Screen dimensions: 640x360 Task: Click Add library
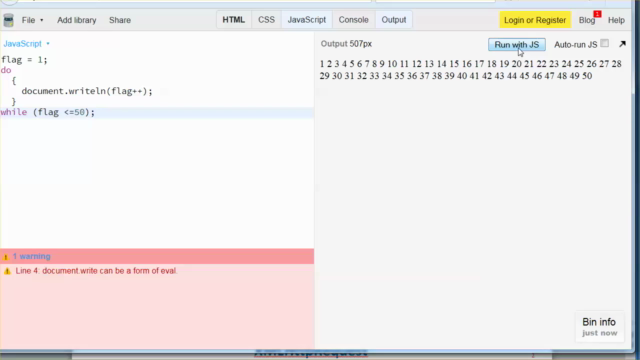77,20
